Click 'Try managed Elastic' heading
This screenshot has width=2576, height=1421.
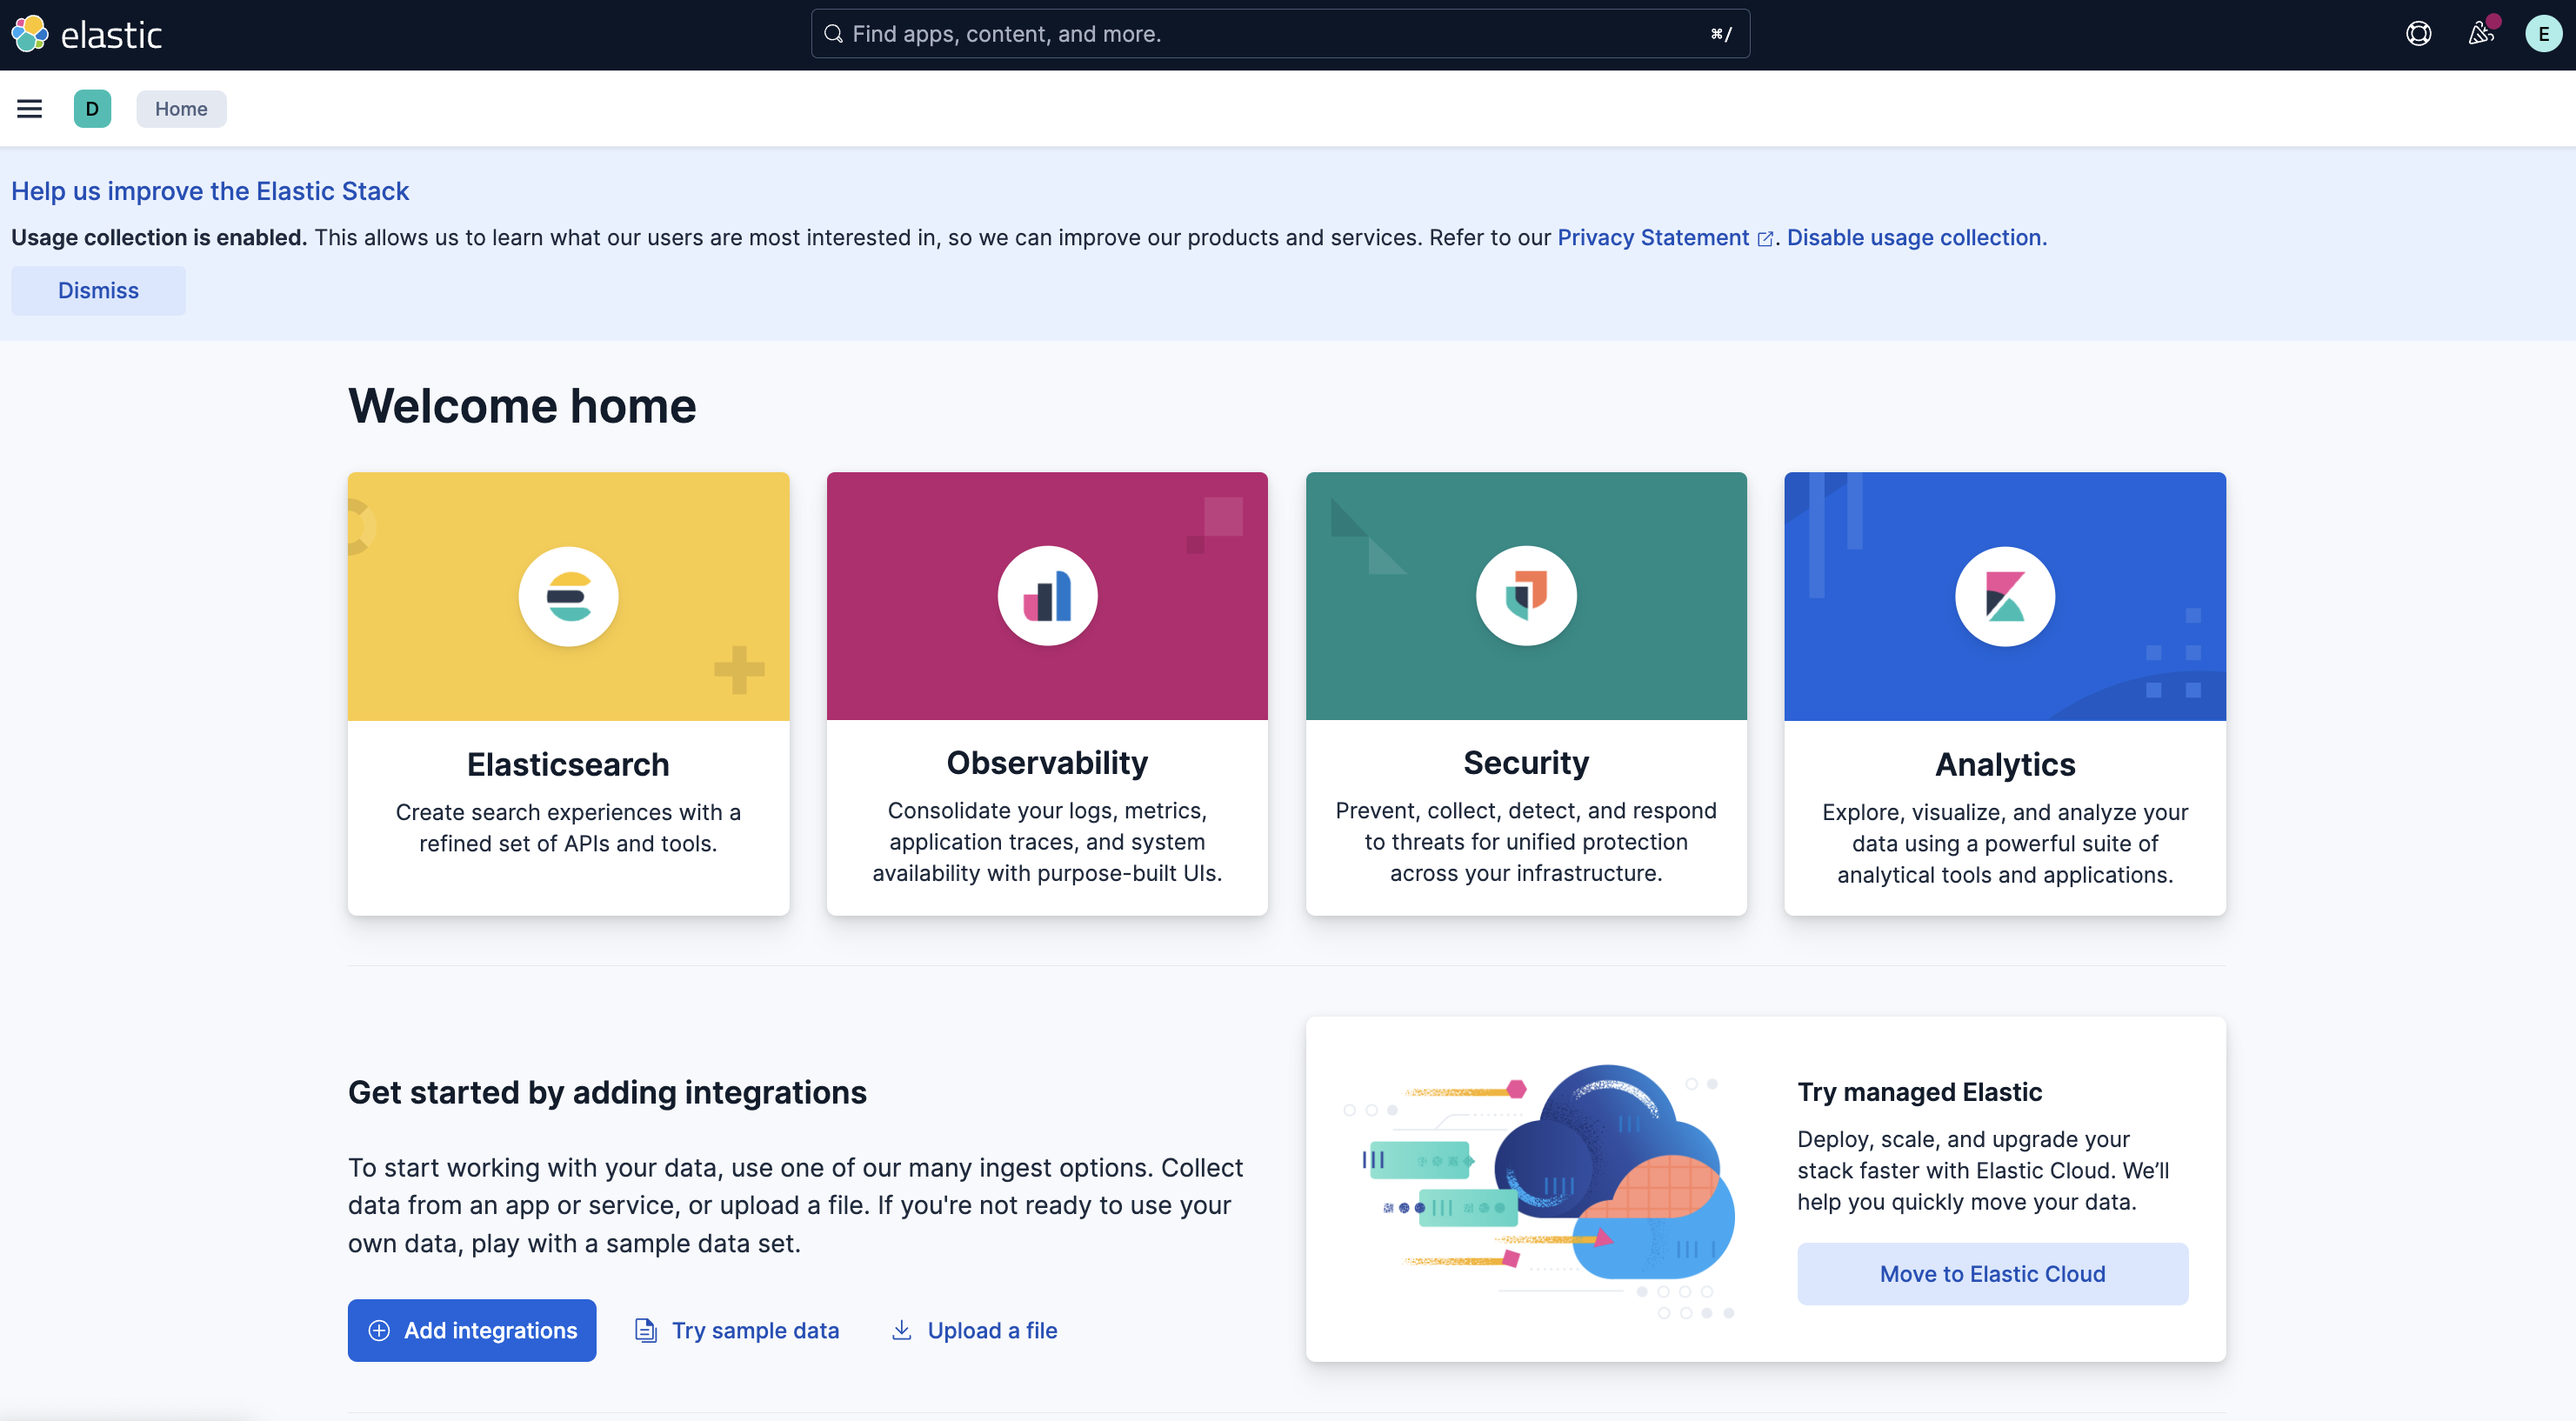[1919, 1091]
